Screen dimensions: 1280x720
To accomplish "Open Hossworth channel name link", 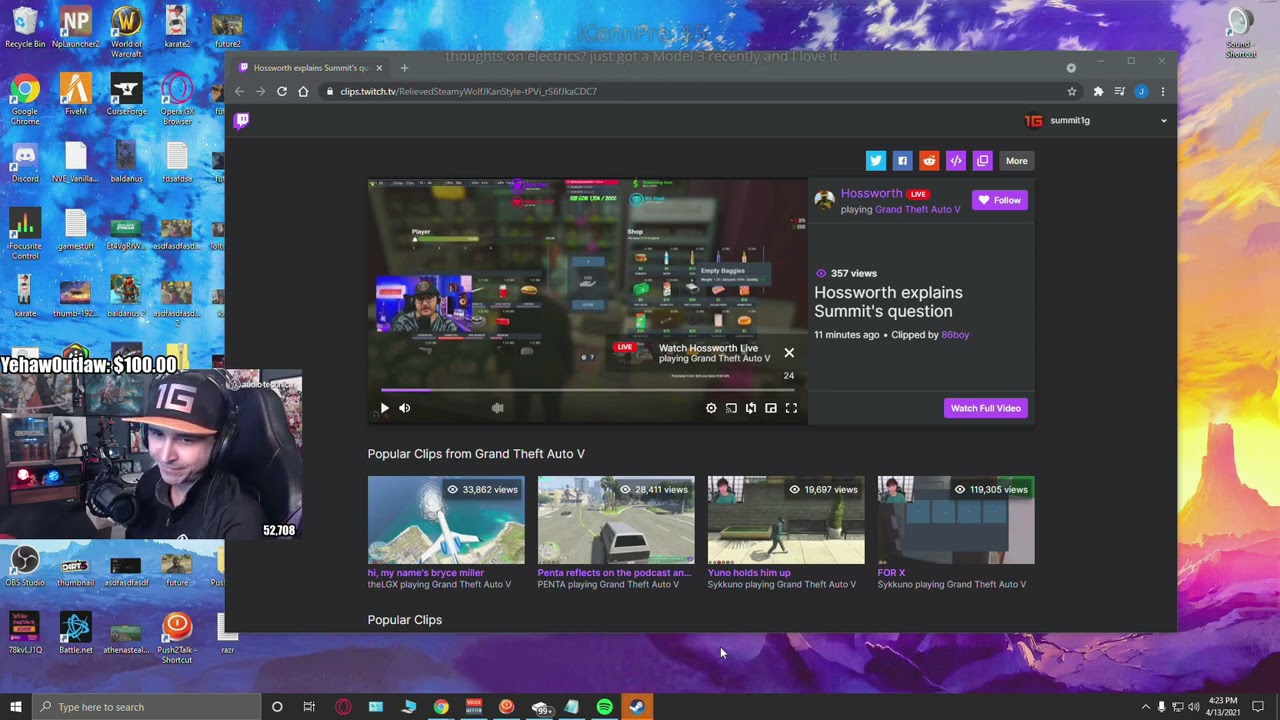I will pyautogui.click(x=871, y=193).
